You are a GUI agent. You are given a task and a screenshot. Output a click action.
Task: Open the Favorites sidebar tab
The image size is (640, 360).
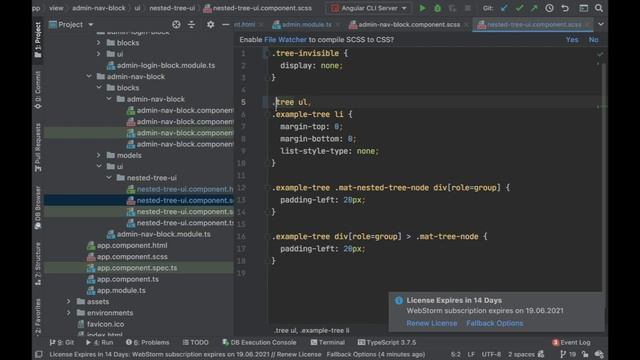[38, 317]
